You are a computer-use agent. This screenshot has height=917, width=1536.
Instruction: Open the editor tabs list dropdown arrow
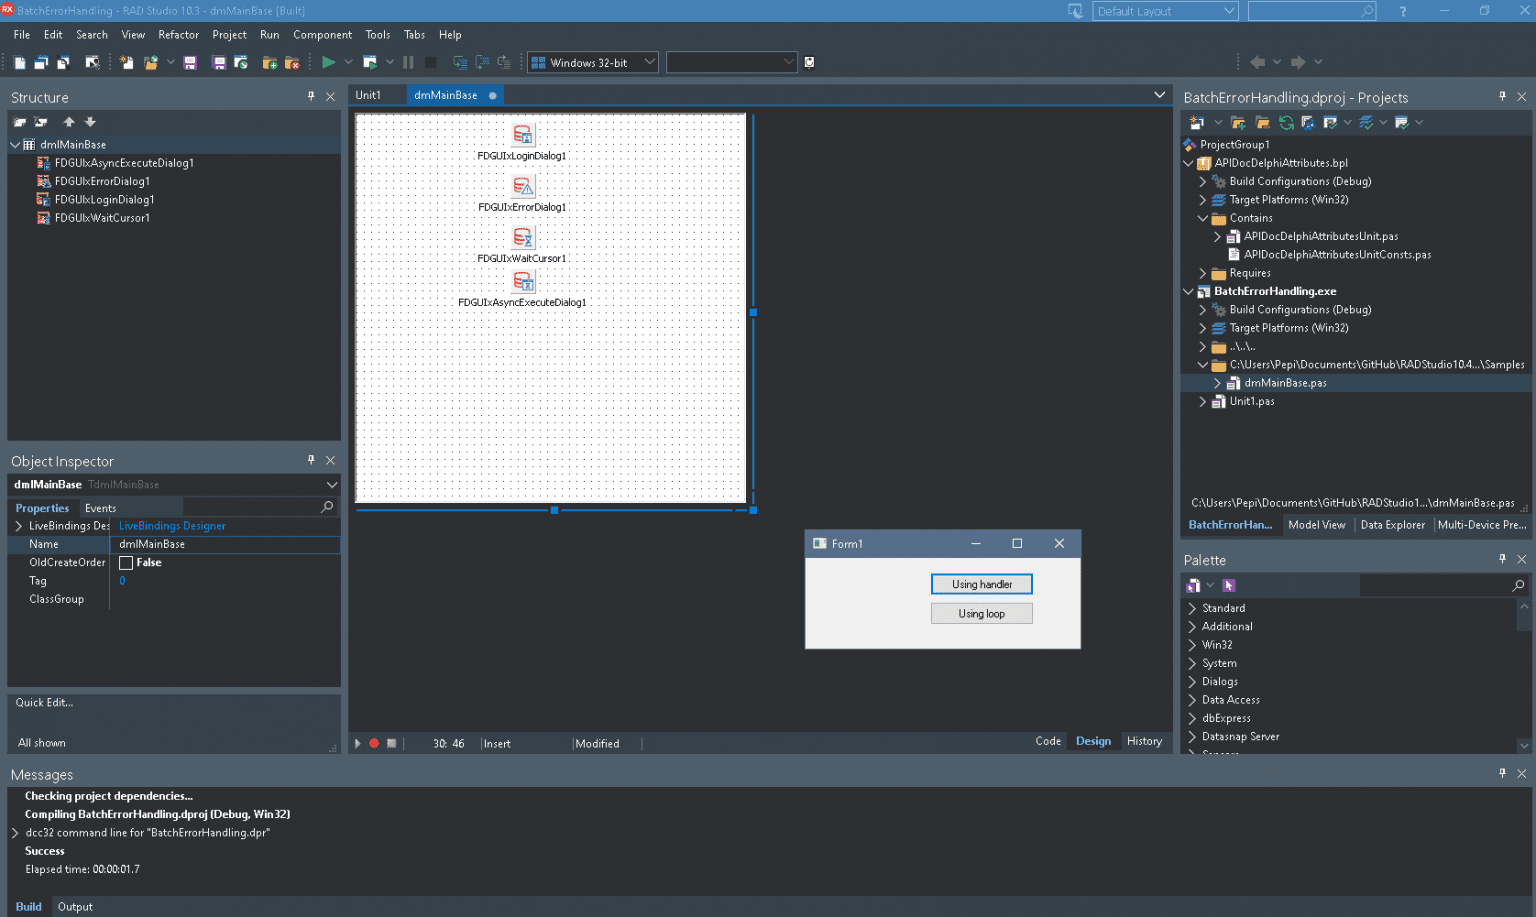[1159, 95]
